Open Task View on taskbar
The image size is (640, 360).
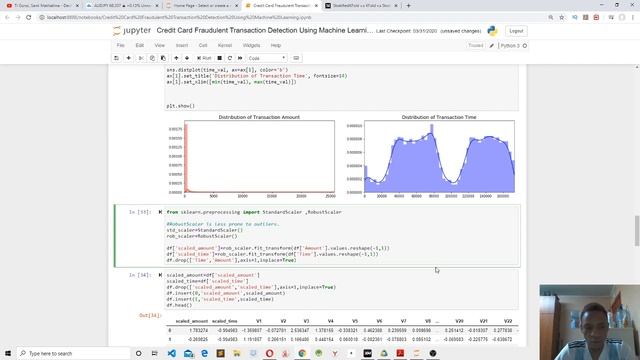coord(154,353)
